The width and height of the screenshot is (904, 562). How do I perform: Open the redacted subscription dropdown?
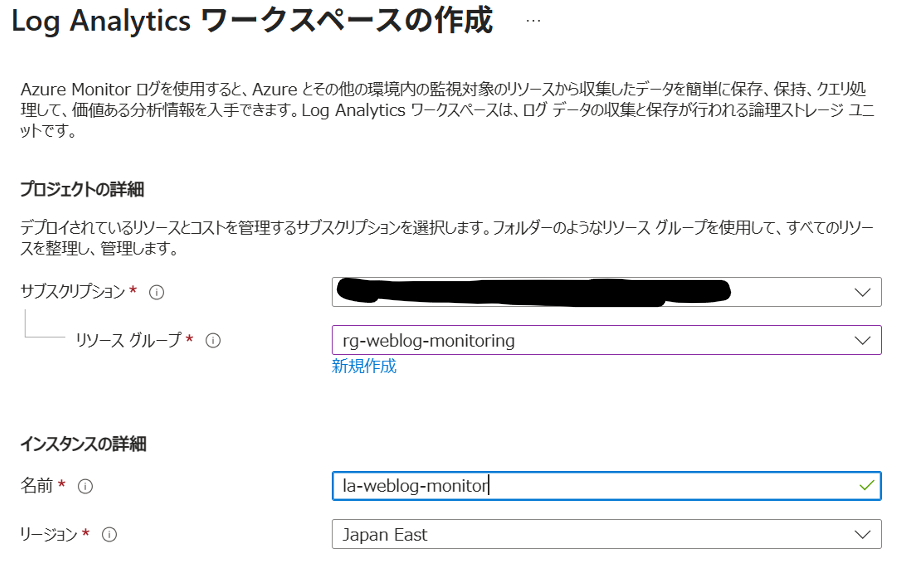click(x=590, y=292)
